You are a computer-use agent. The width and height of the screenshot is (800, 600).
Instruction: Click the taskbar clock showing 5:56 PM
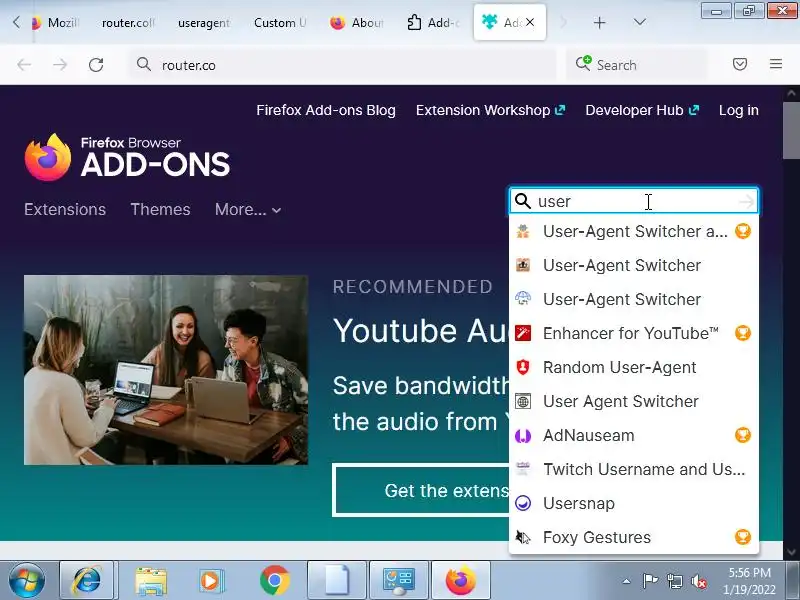point(749,581)
